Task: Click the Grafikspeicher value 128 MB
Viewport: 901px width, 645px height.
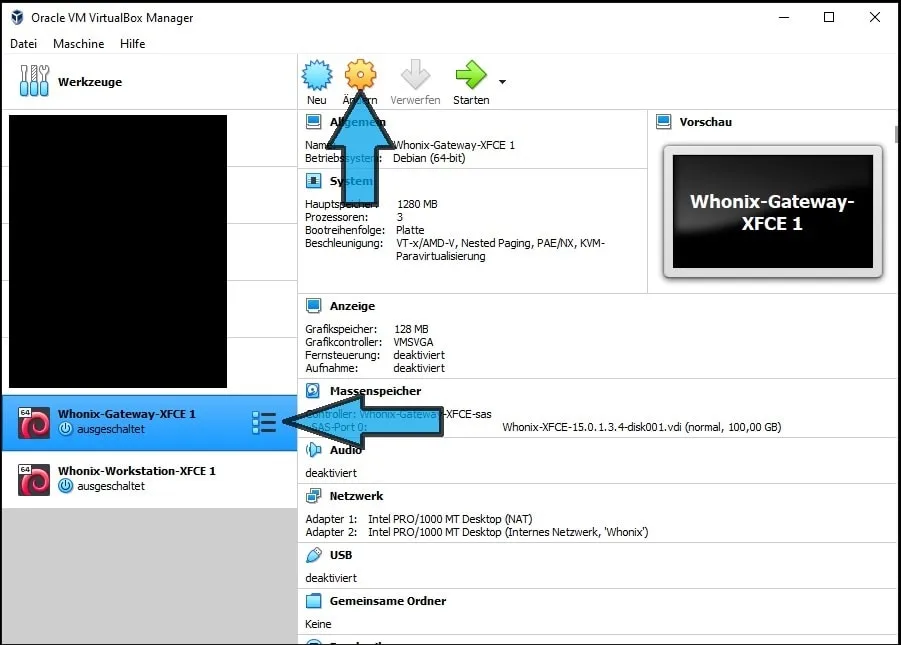Action: click(x=411, y=329)
